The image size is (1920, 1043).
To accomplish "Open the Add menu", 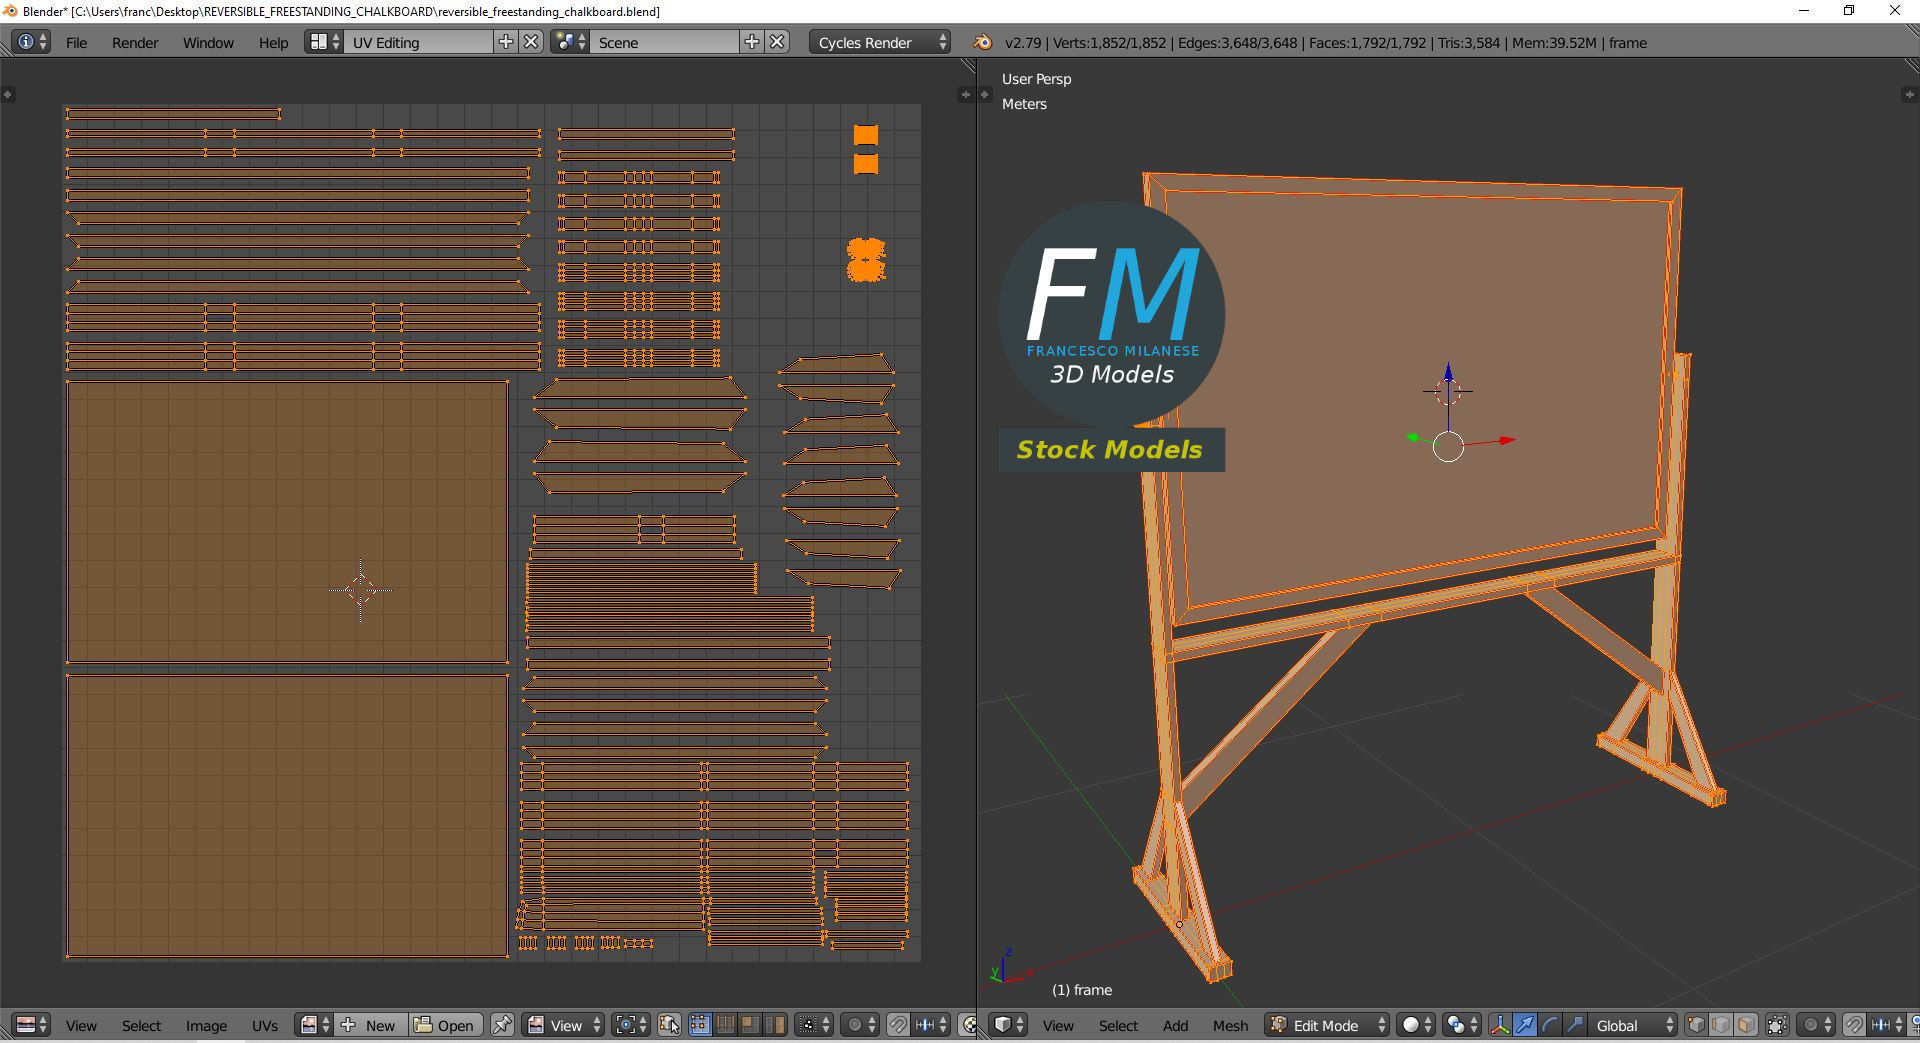I will pyautogui.click(x=1175, y=1026).
